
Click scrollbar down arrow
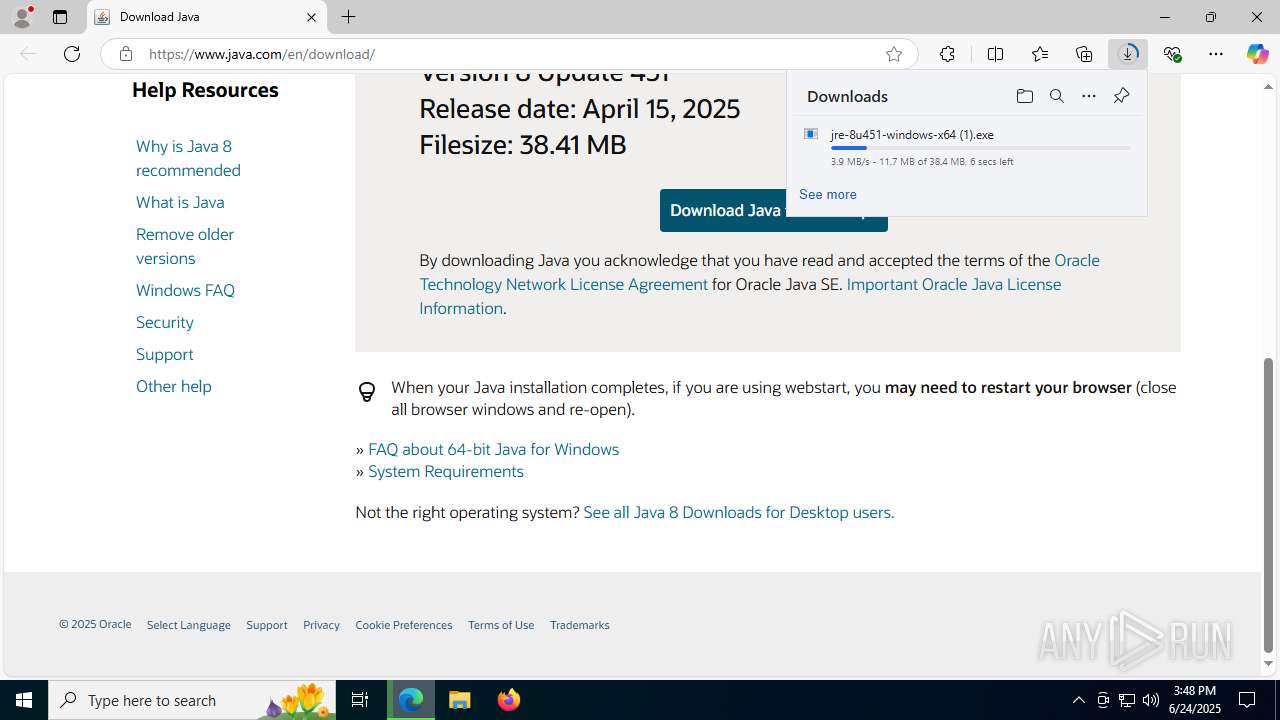pos(1269,663)
